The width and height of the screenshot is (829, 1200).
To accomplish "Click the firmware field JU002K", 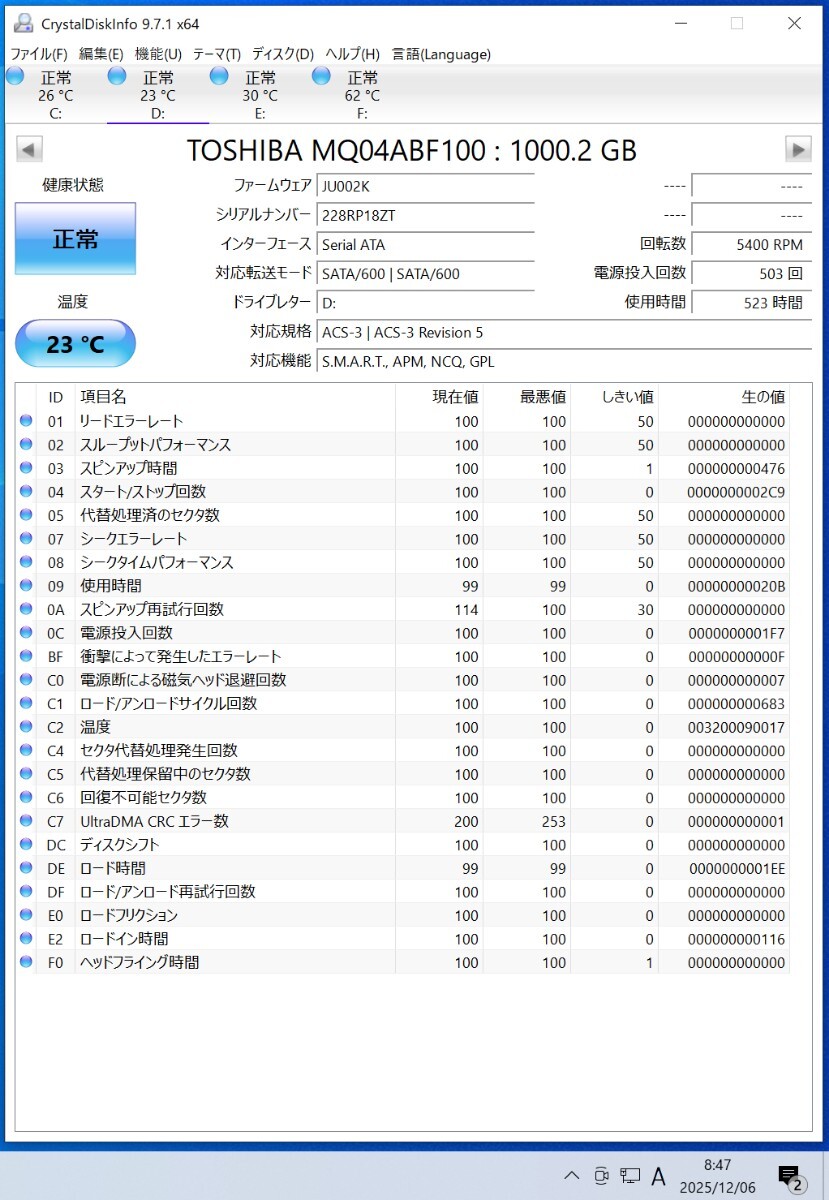I will point(425,186).
